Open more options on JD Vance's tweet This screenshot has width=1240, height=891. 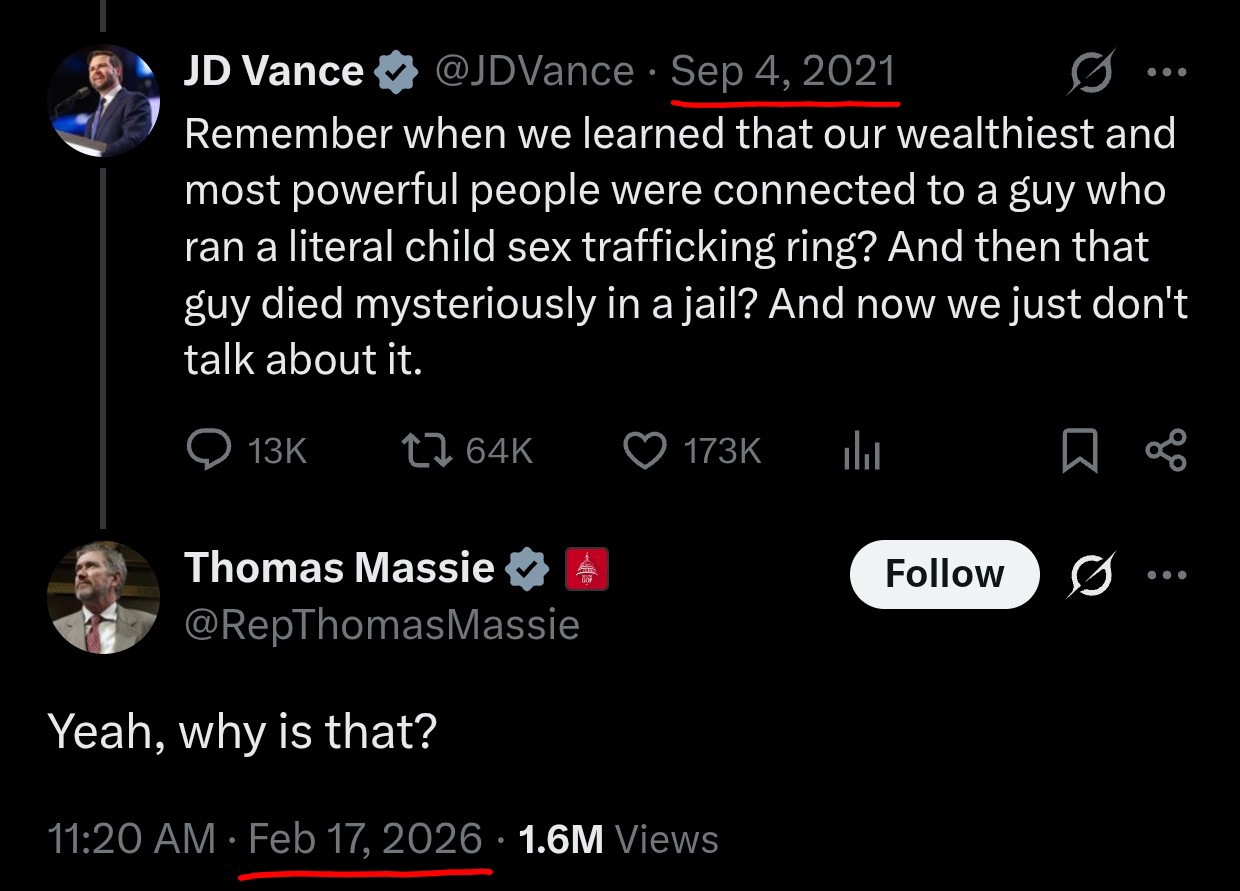1167,72
